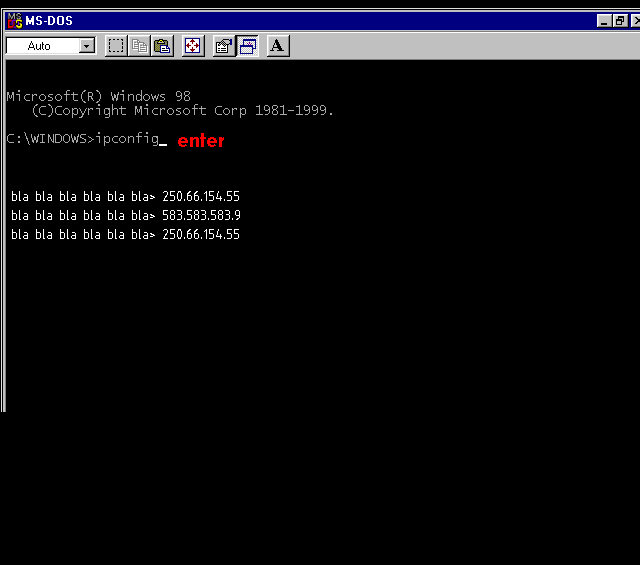The width and height of the screenshot is (640, 565).
Task: Restore the MS-DOS window size
Action: pos(620,20)
